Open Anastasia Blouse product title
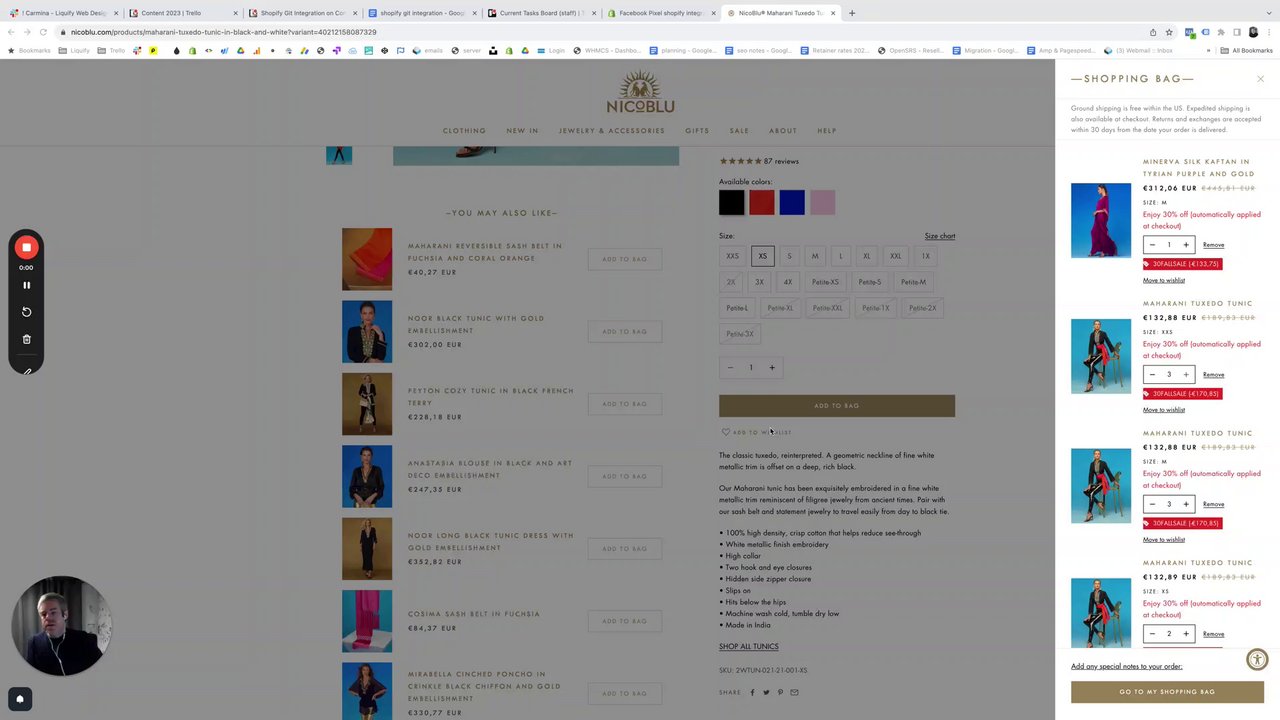This screenshot has width=1280, height=720. [490, 469]
